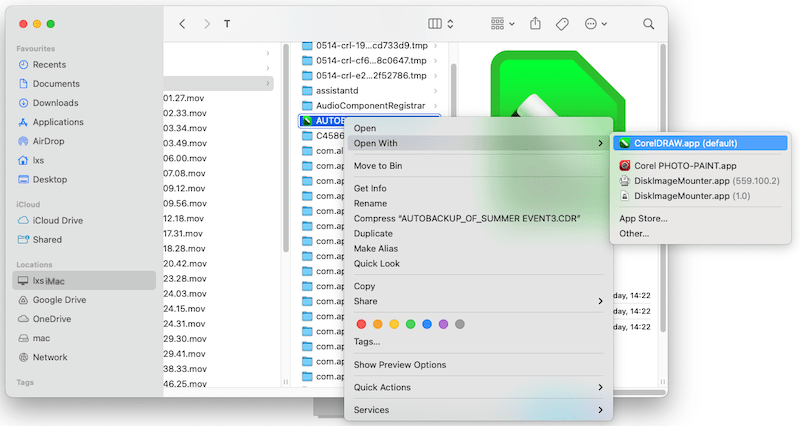This screenshot has height=426, width=800.
Task: Click the Back navigation arrow
Action: pos(182,23)
